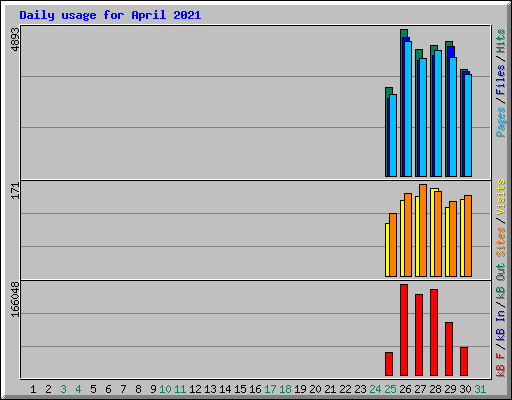The width and height of the screenshot is (512, 400).
Task: Click the green day 24 axis label
Action: tap(375, 389)
